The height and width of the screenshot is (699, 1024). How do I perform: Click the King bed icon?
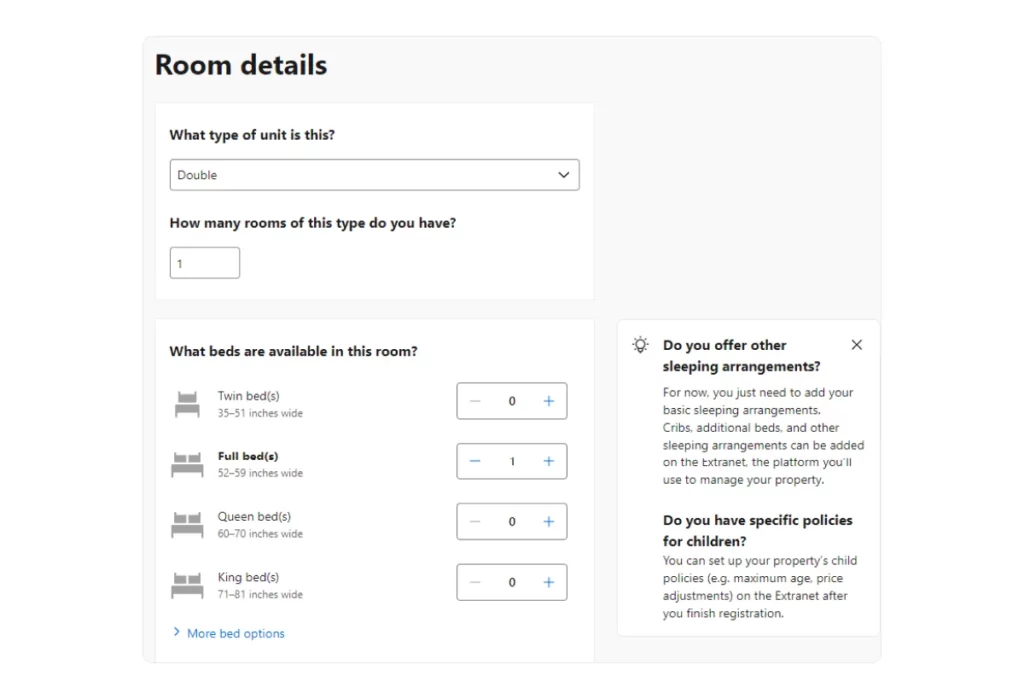coord(187,585)
